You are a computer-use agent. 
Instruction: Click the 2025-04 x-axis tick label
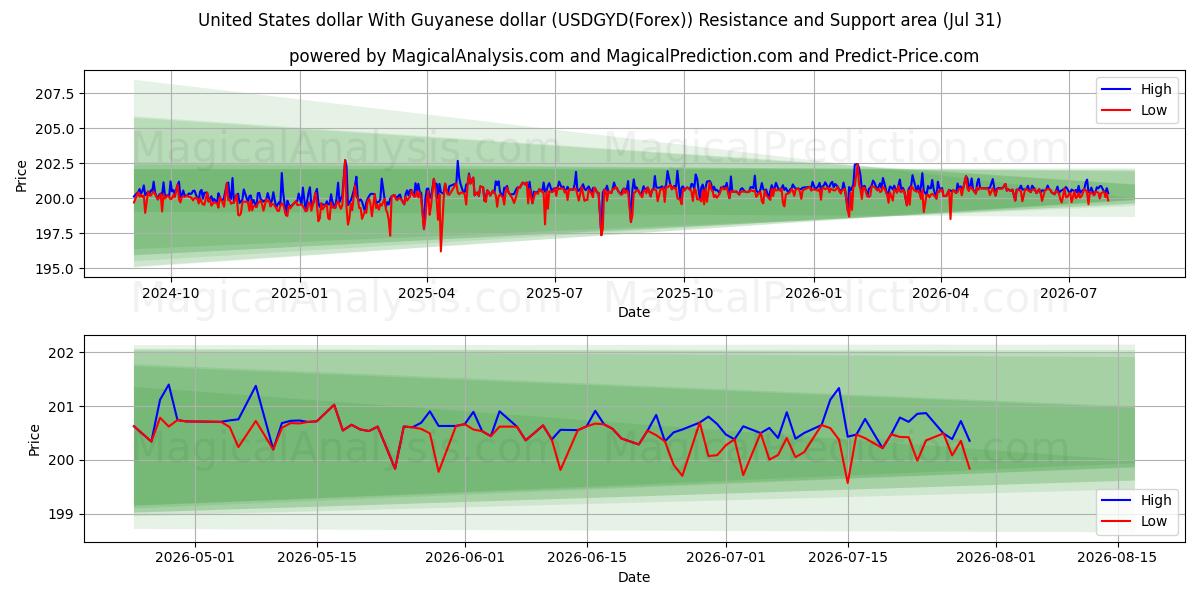(x=427, y=294)
